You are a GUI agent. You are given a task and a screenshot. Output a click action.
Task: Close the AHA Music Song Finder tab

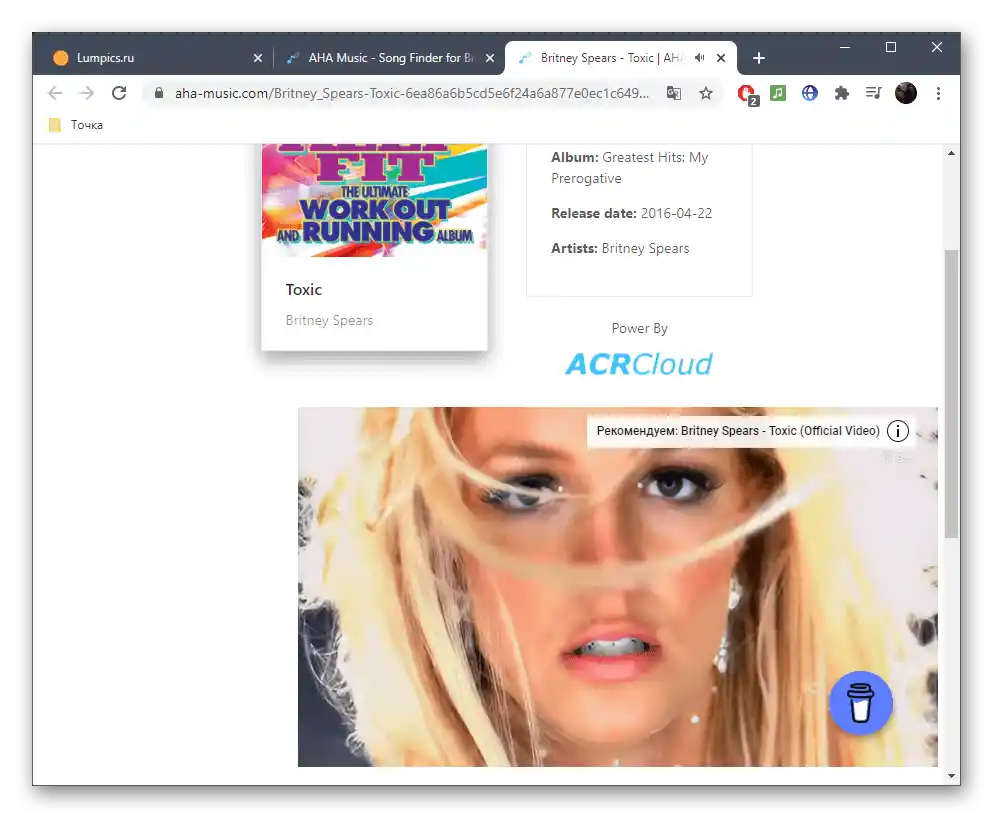click(x=490, y=58)
